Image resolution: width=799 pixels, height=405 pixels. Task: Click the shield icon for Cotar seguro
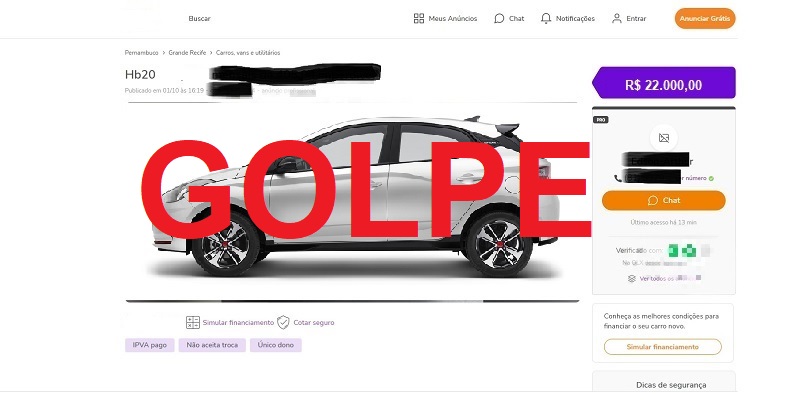(283, 322)
